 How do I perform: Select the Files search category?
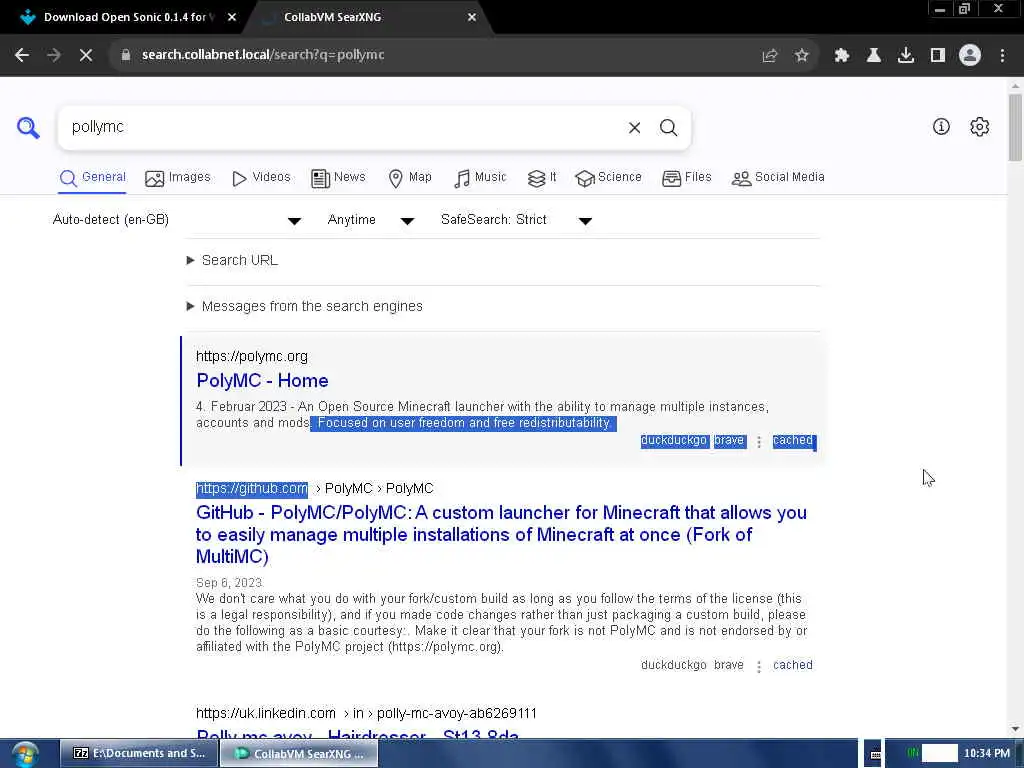pyautogui.click(x=686, y=178)
